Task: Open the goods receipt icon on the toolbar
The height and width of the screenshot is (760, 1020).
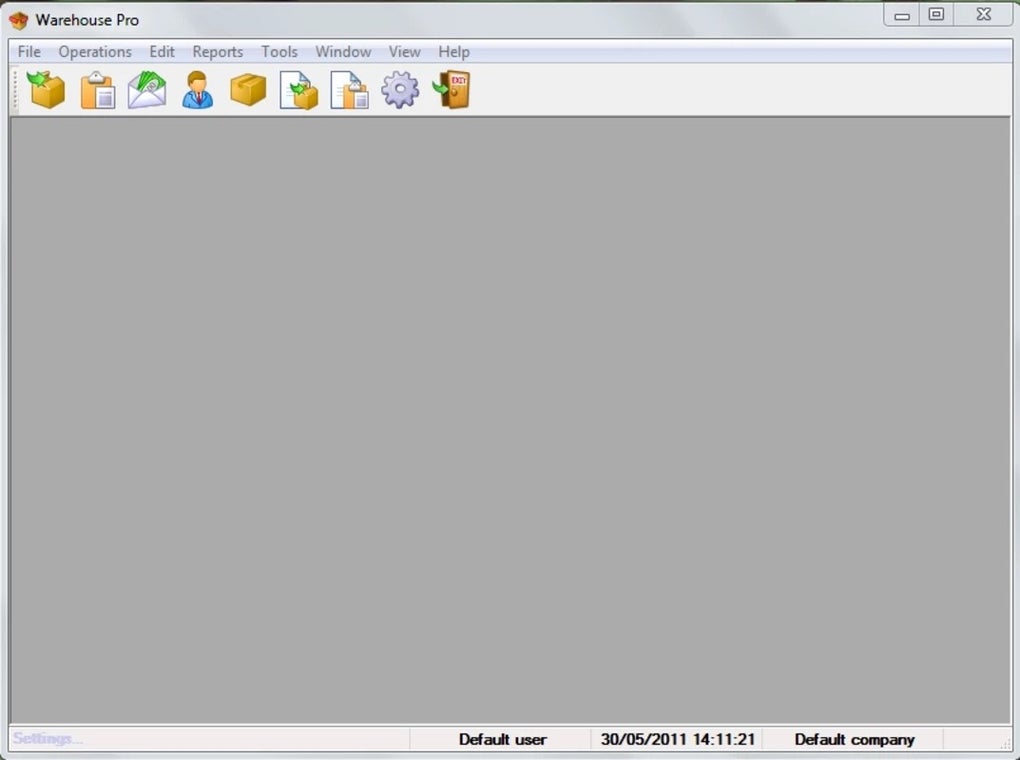Action: [46, 89]
